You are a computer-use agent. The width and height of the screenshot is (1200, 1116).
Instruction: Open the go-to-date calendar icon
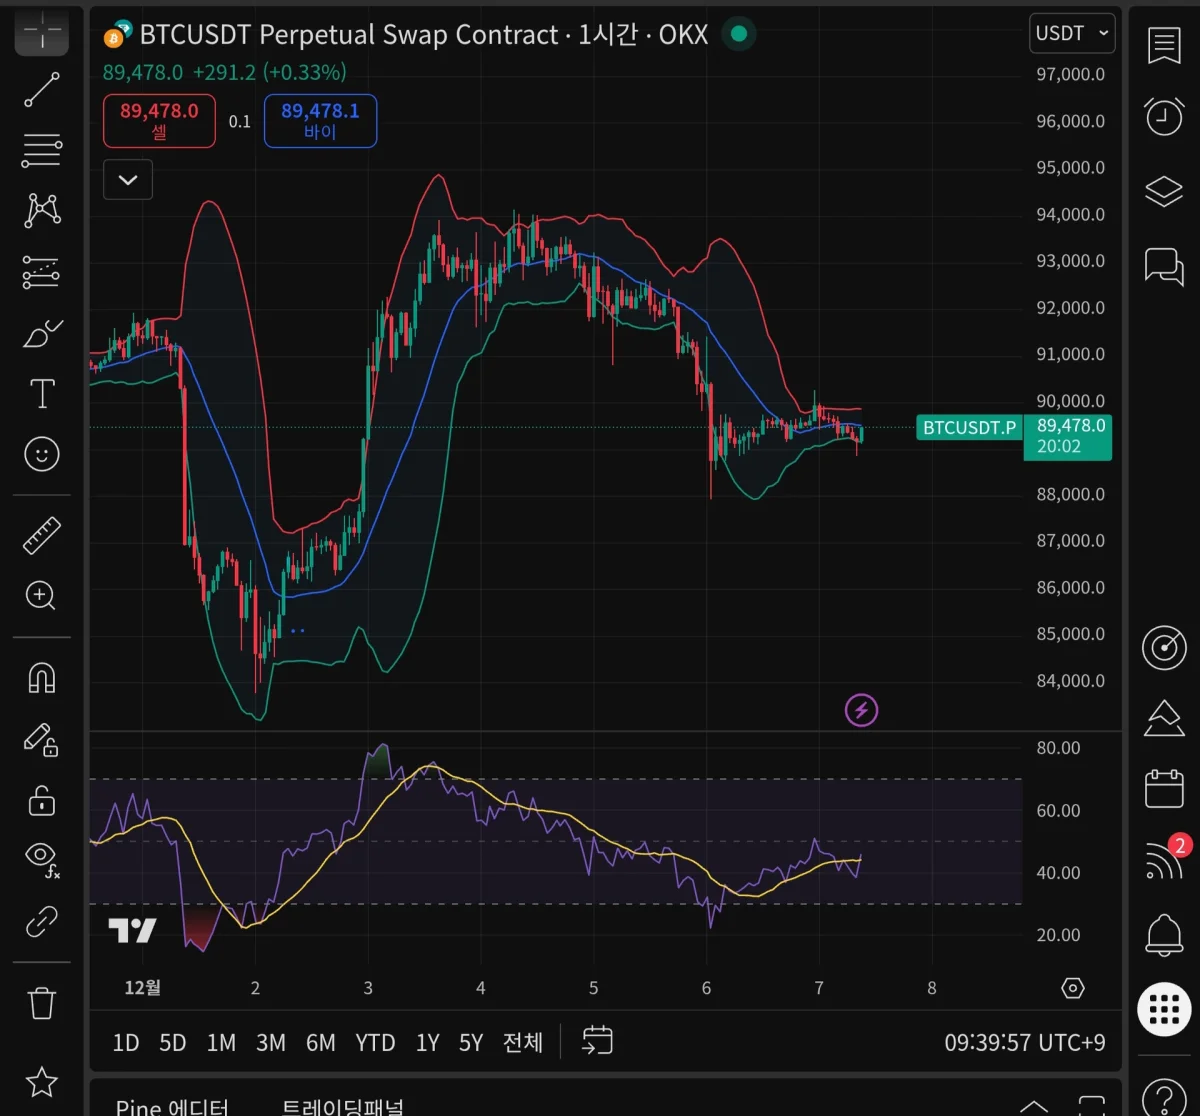[597, 1041]
